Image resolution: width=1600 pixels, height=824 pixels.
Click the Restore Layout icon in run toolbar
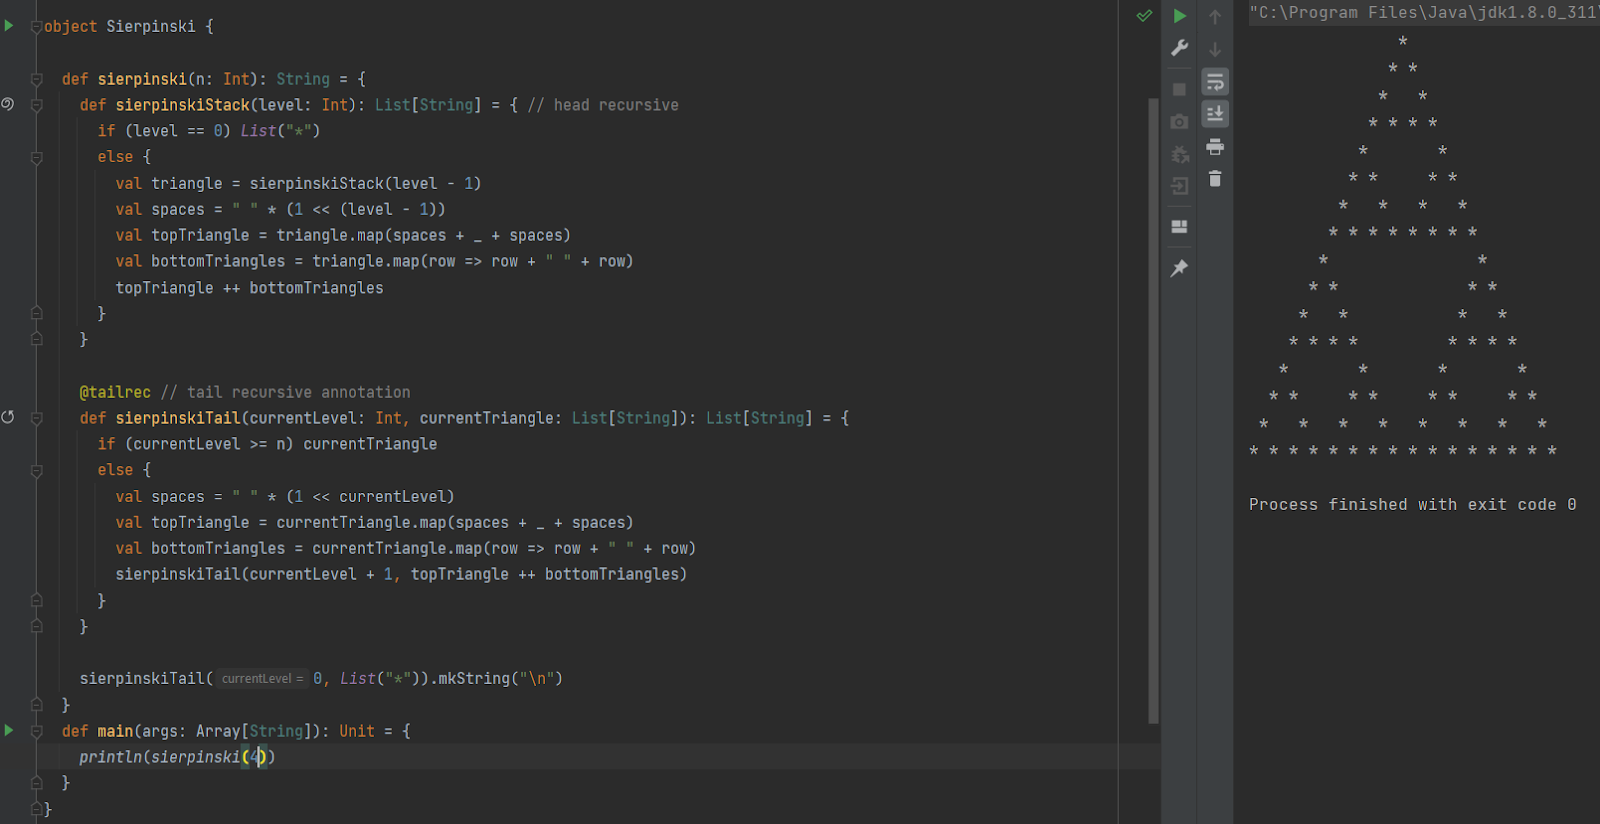click(1180, 227)
